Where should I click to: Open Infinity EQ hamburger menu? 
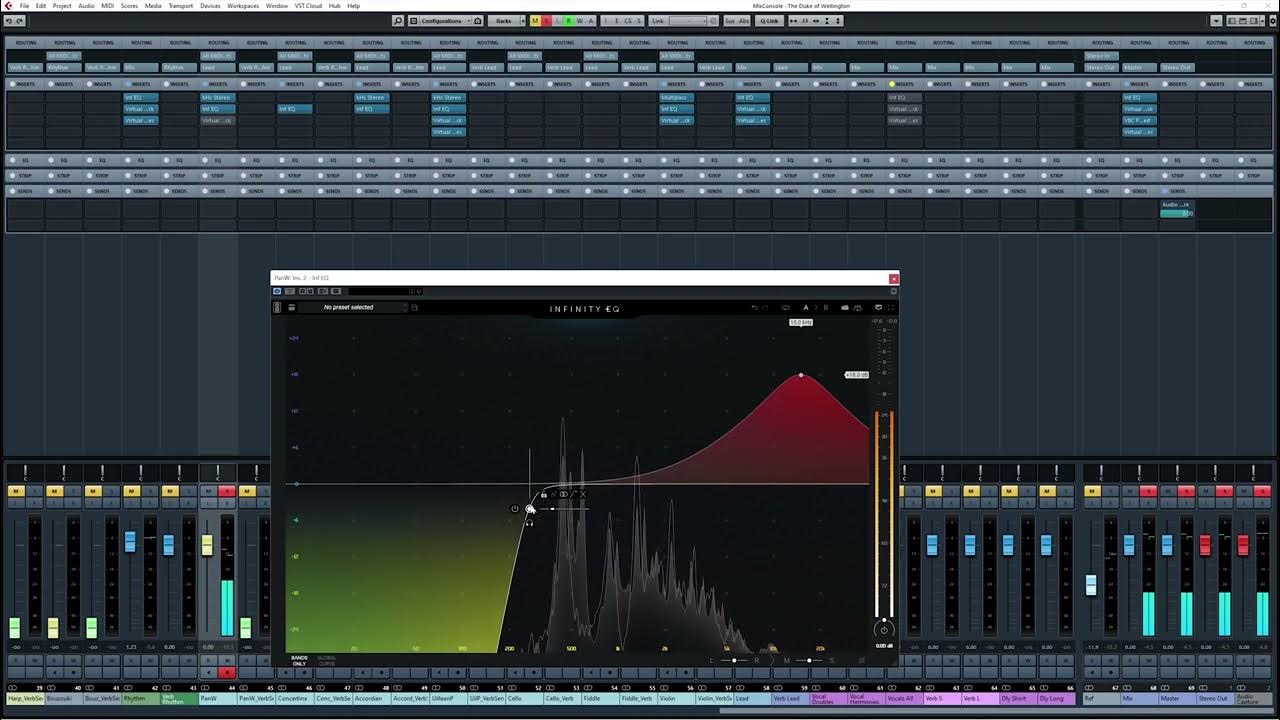[x=292, y=307]
